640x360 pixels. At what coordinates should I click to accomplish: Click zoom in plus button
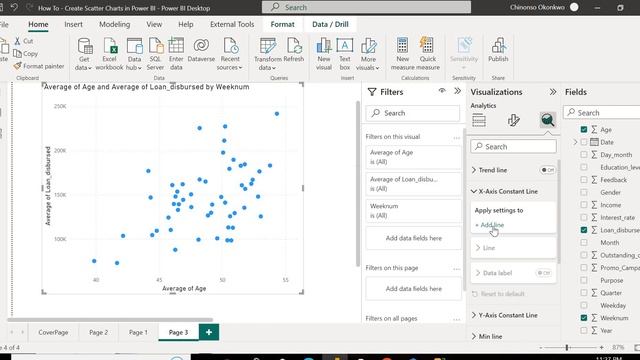click(x=602, y=347)
